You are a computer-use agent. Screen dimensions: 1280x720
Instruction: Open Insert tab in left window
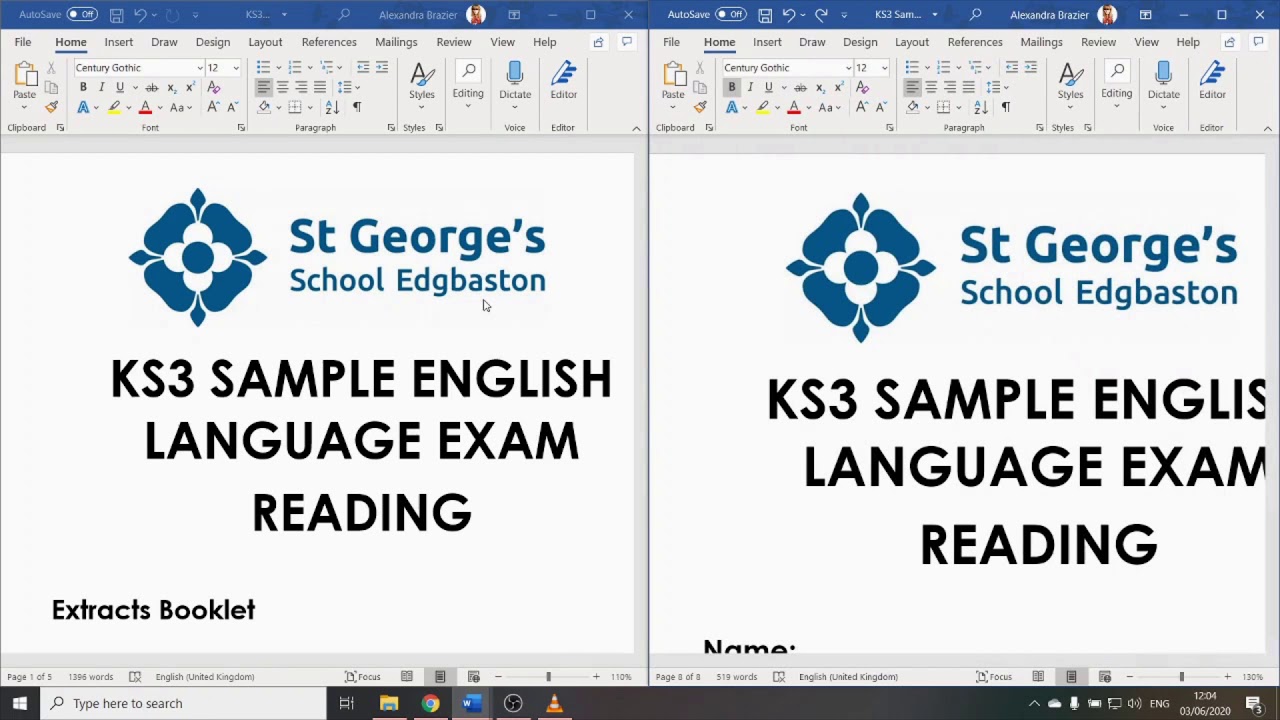(118, 42)
